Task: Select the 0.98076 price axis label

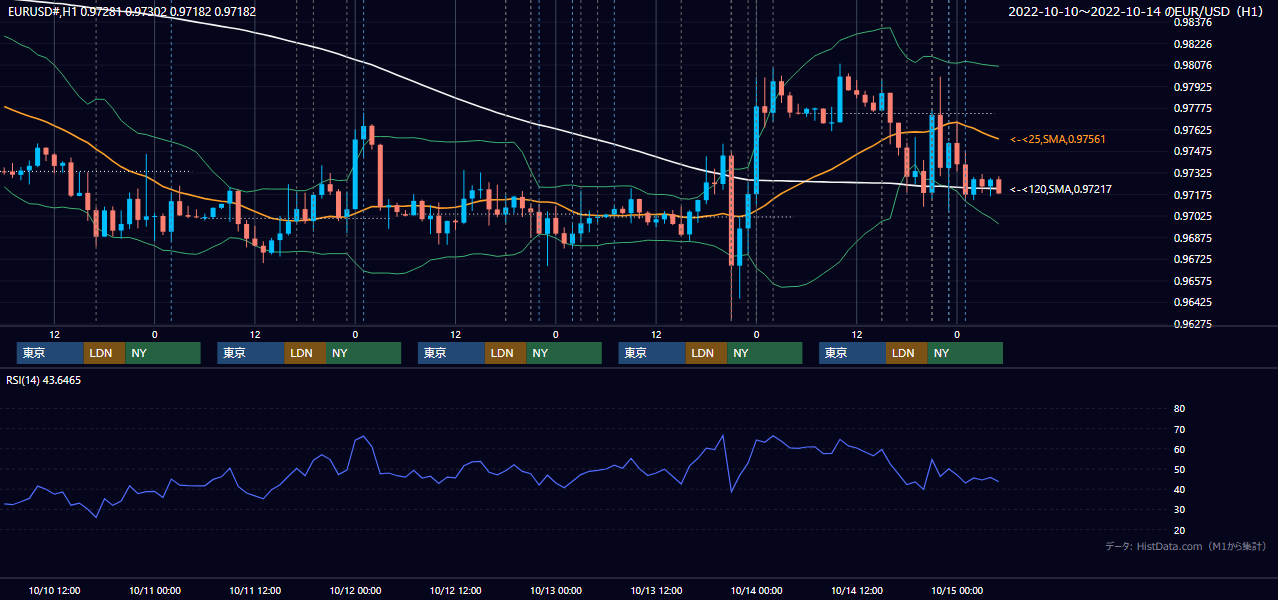Action: point(1193,66)
